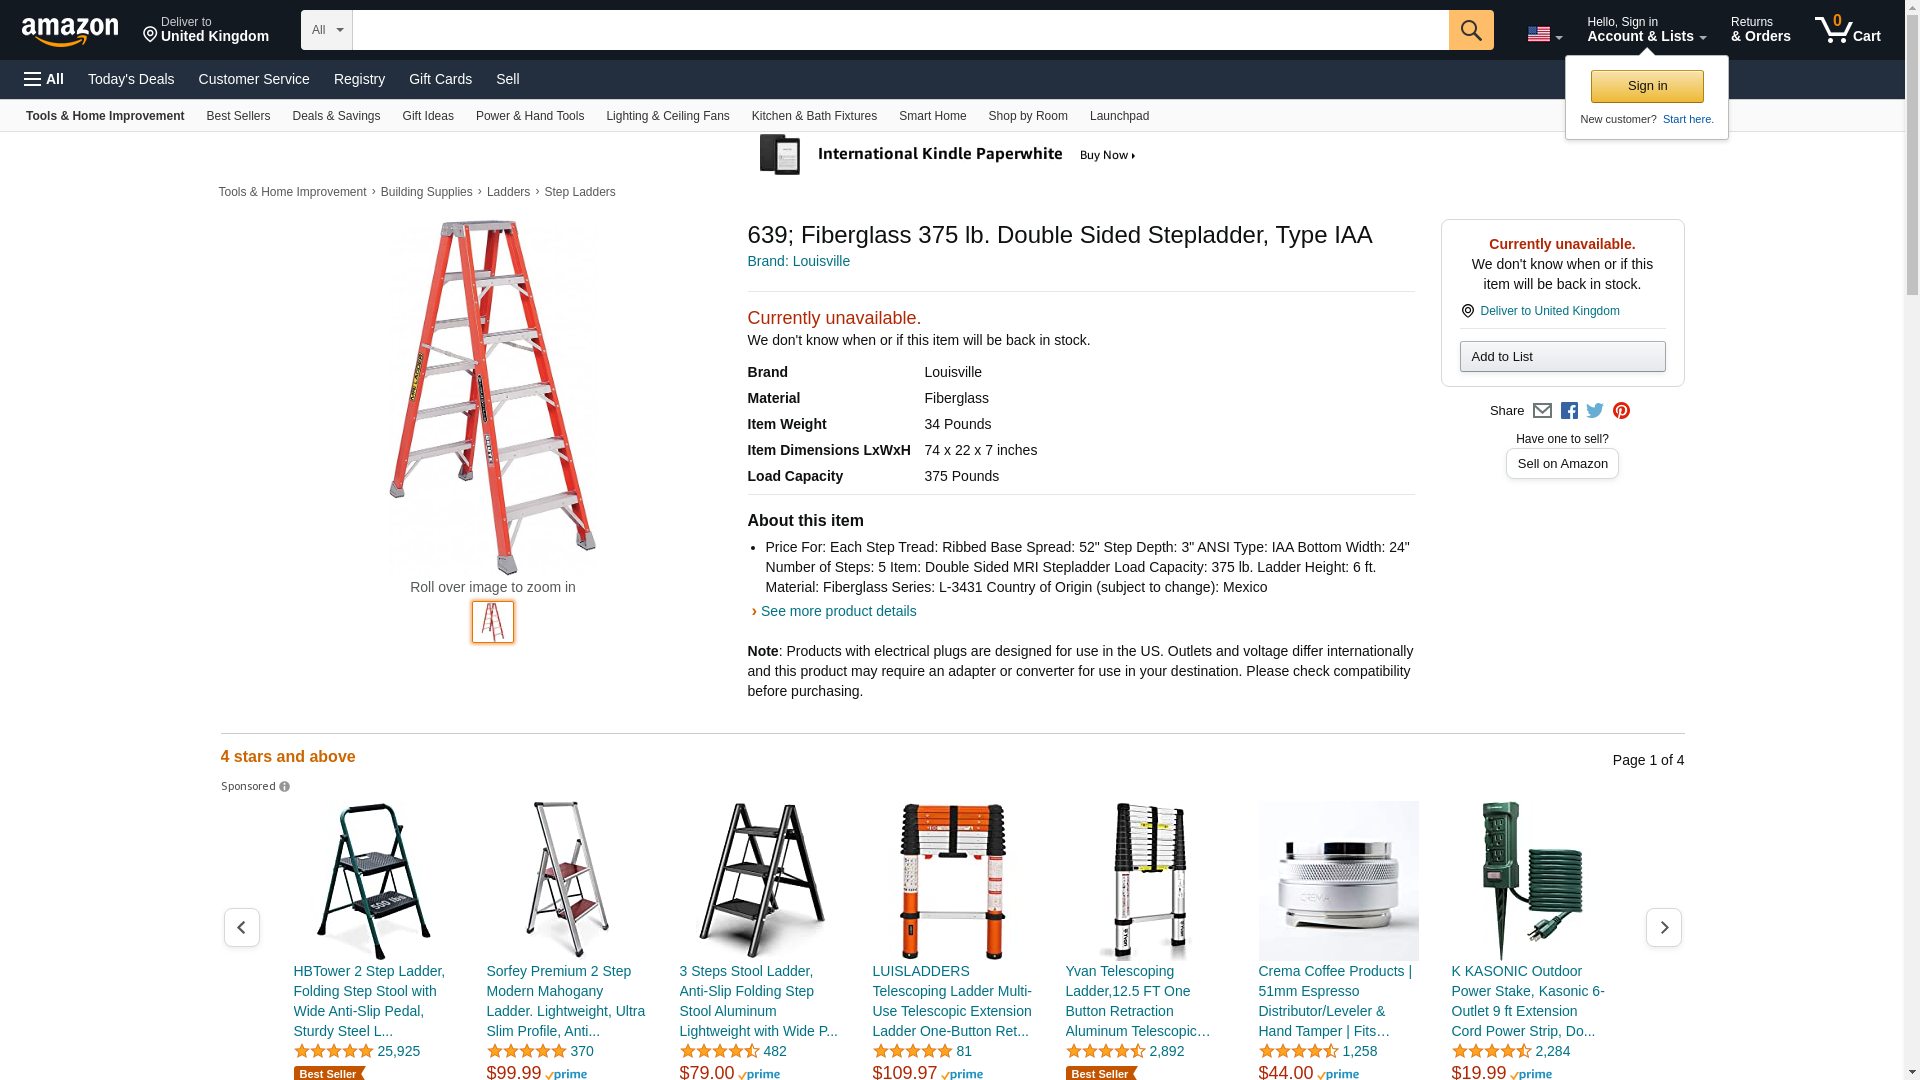Screen dimensions: 1920x1080
Task: Share product on Twitter
Action: click(1595, 411)
